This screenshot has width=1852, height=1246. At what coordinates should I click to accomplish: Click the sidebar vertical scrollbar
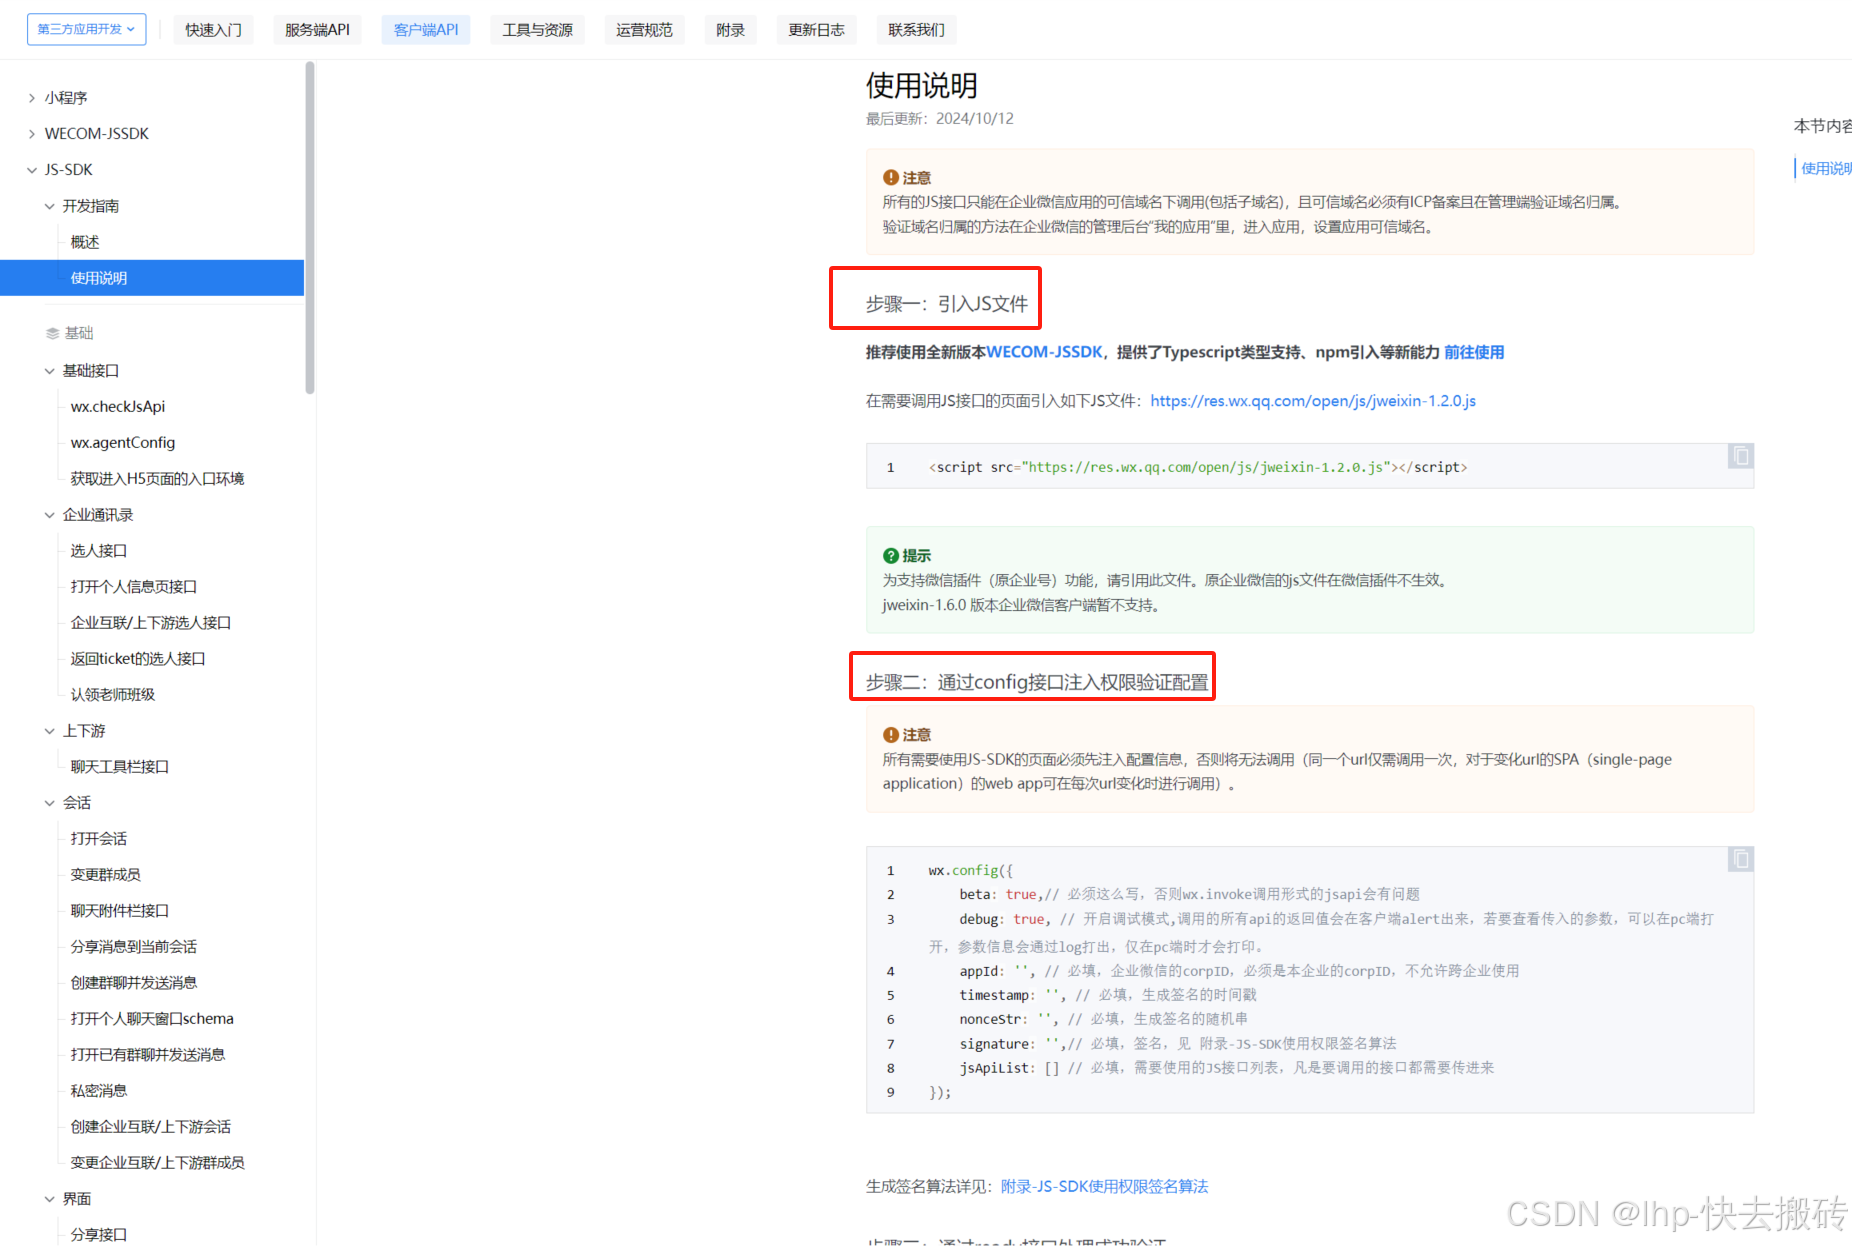click(x=310, y=228)
